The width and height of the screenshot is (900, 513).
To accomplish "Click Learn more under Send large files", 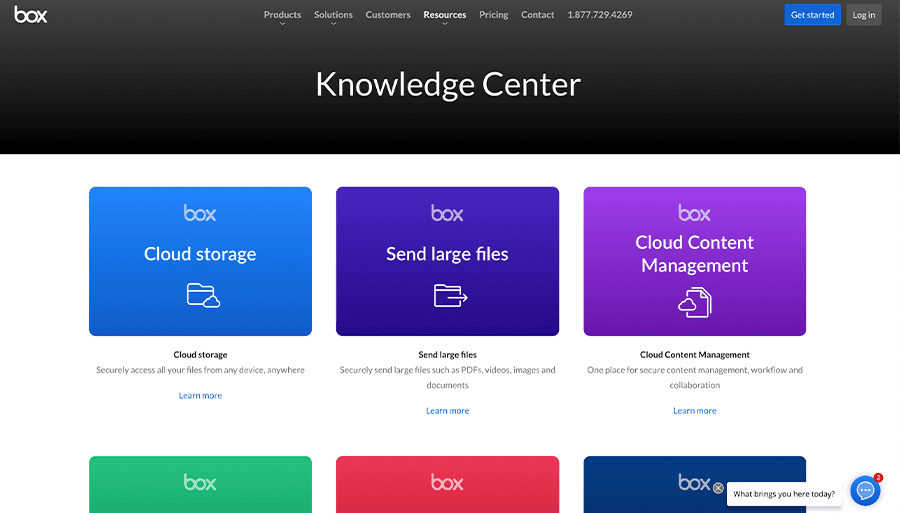I will (x=448, y=410).
